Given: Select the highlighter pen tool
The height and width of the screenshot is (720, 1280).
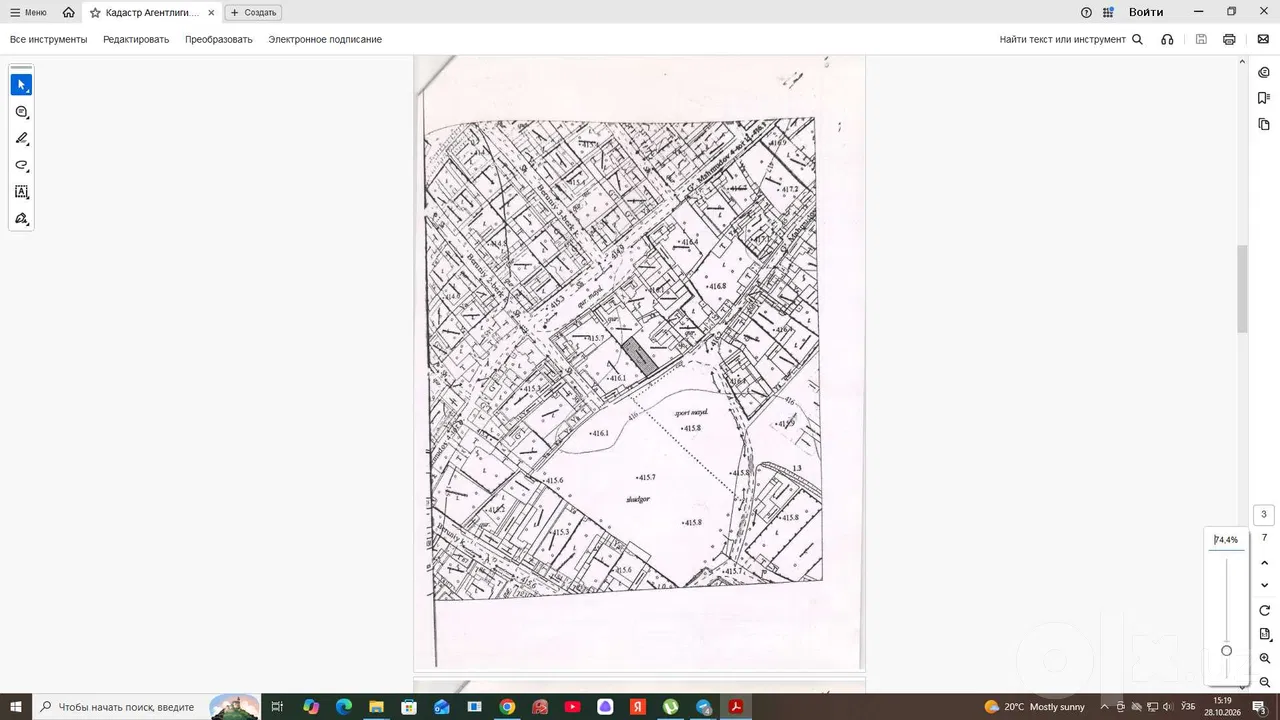Looking at the screenshot, I should click(x=21, y=139).
